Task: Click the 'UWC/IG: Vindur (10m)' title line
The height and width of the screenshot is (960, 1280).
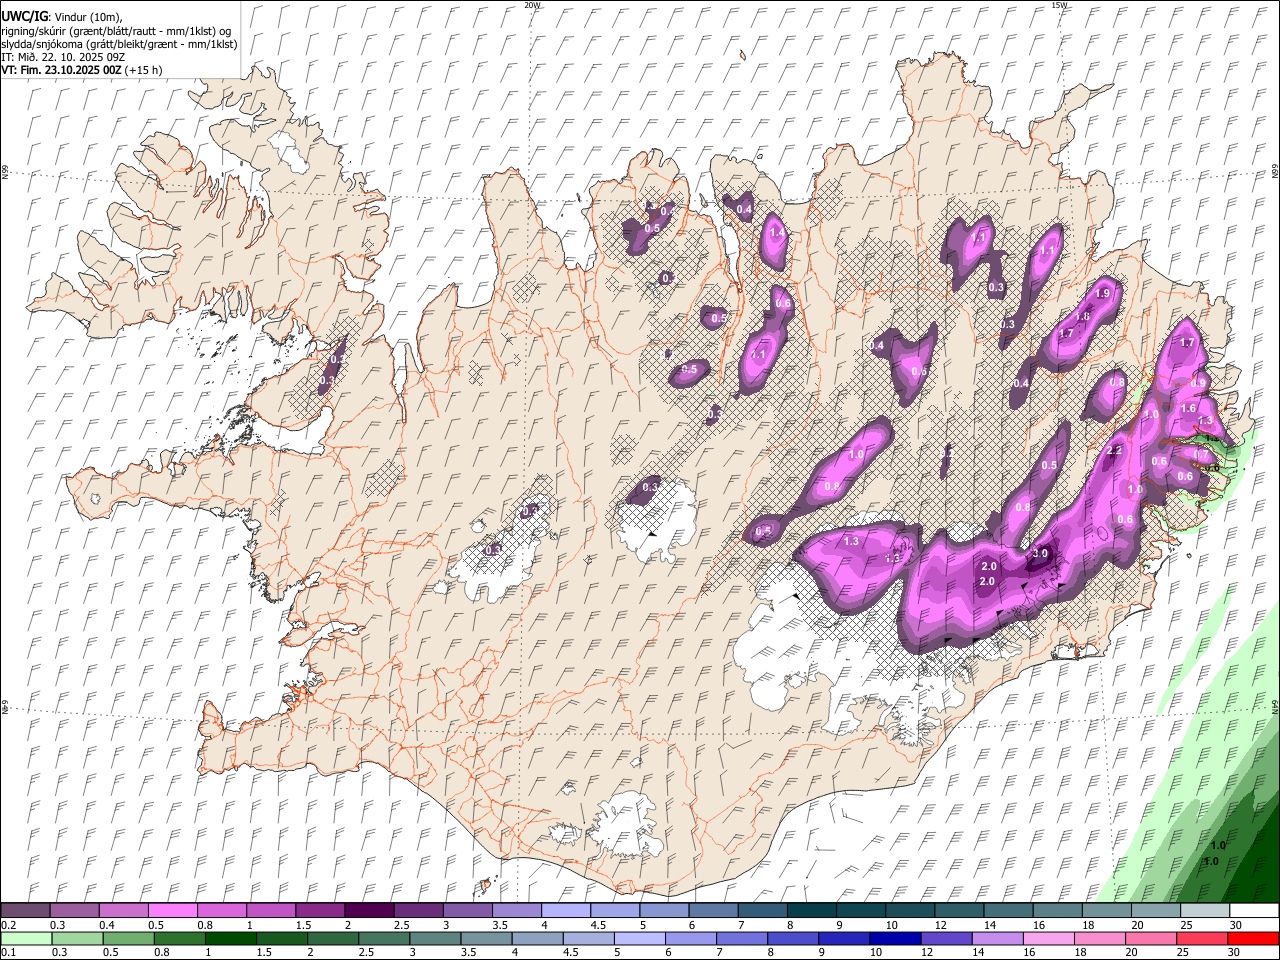Action: tap(61, 17)
